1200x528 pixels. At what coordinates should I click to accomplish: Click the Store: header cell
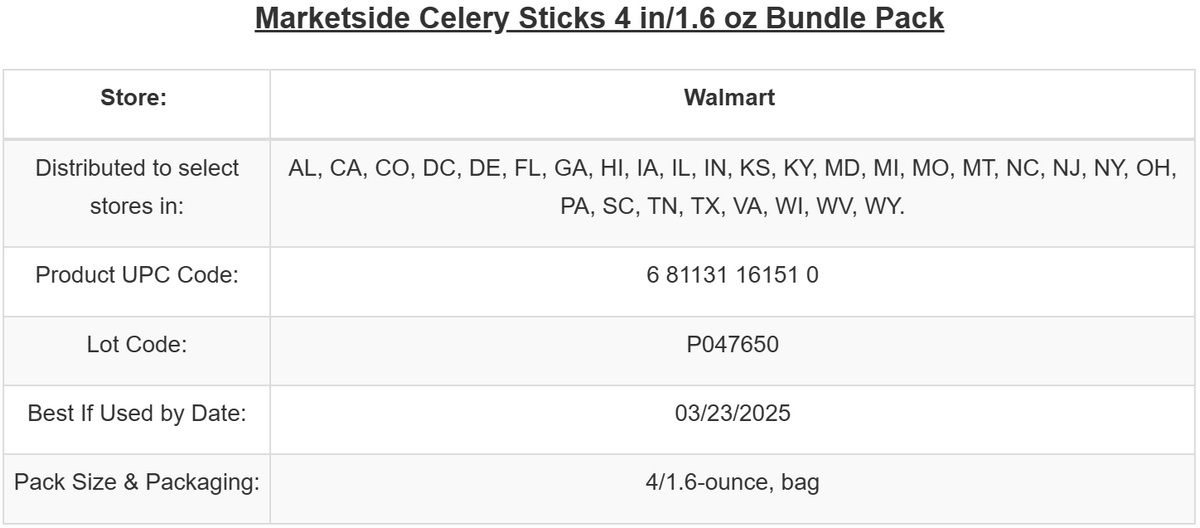click(x=134, y=98)
